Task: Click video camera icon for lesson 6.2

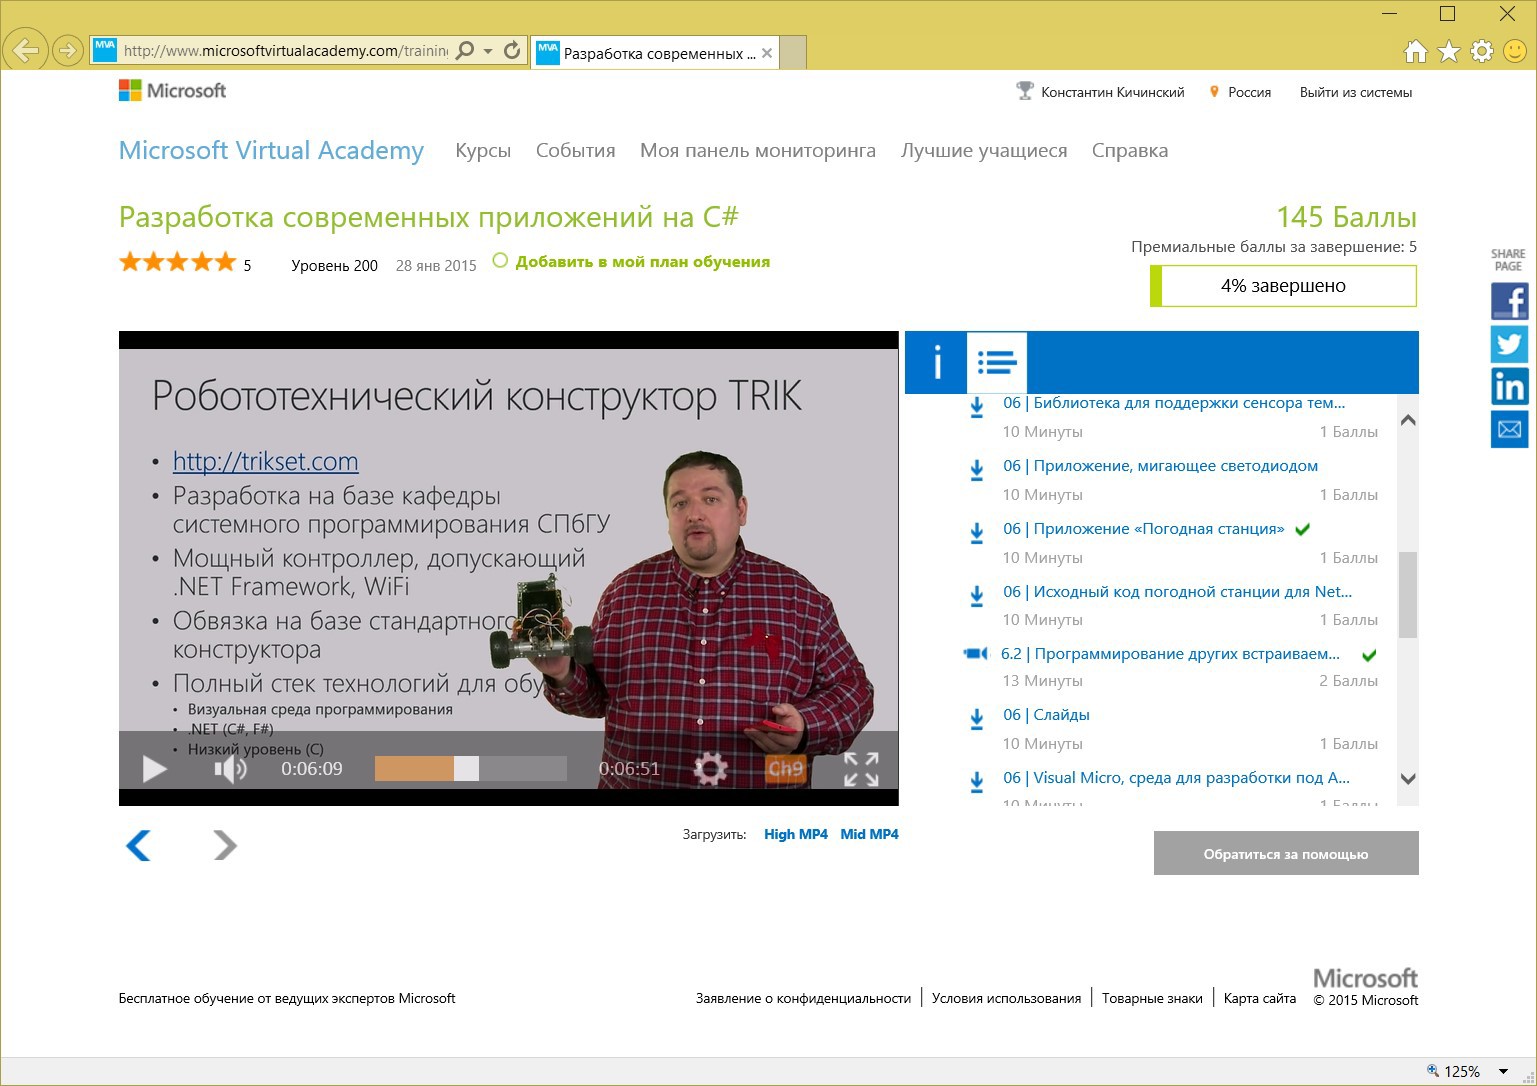Action: click(975, 654)
